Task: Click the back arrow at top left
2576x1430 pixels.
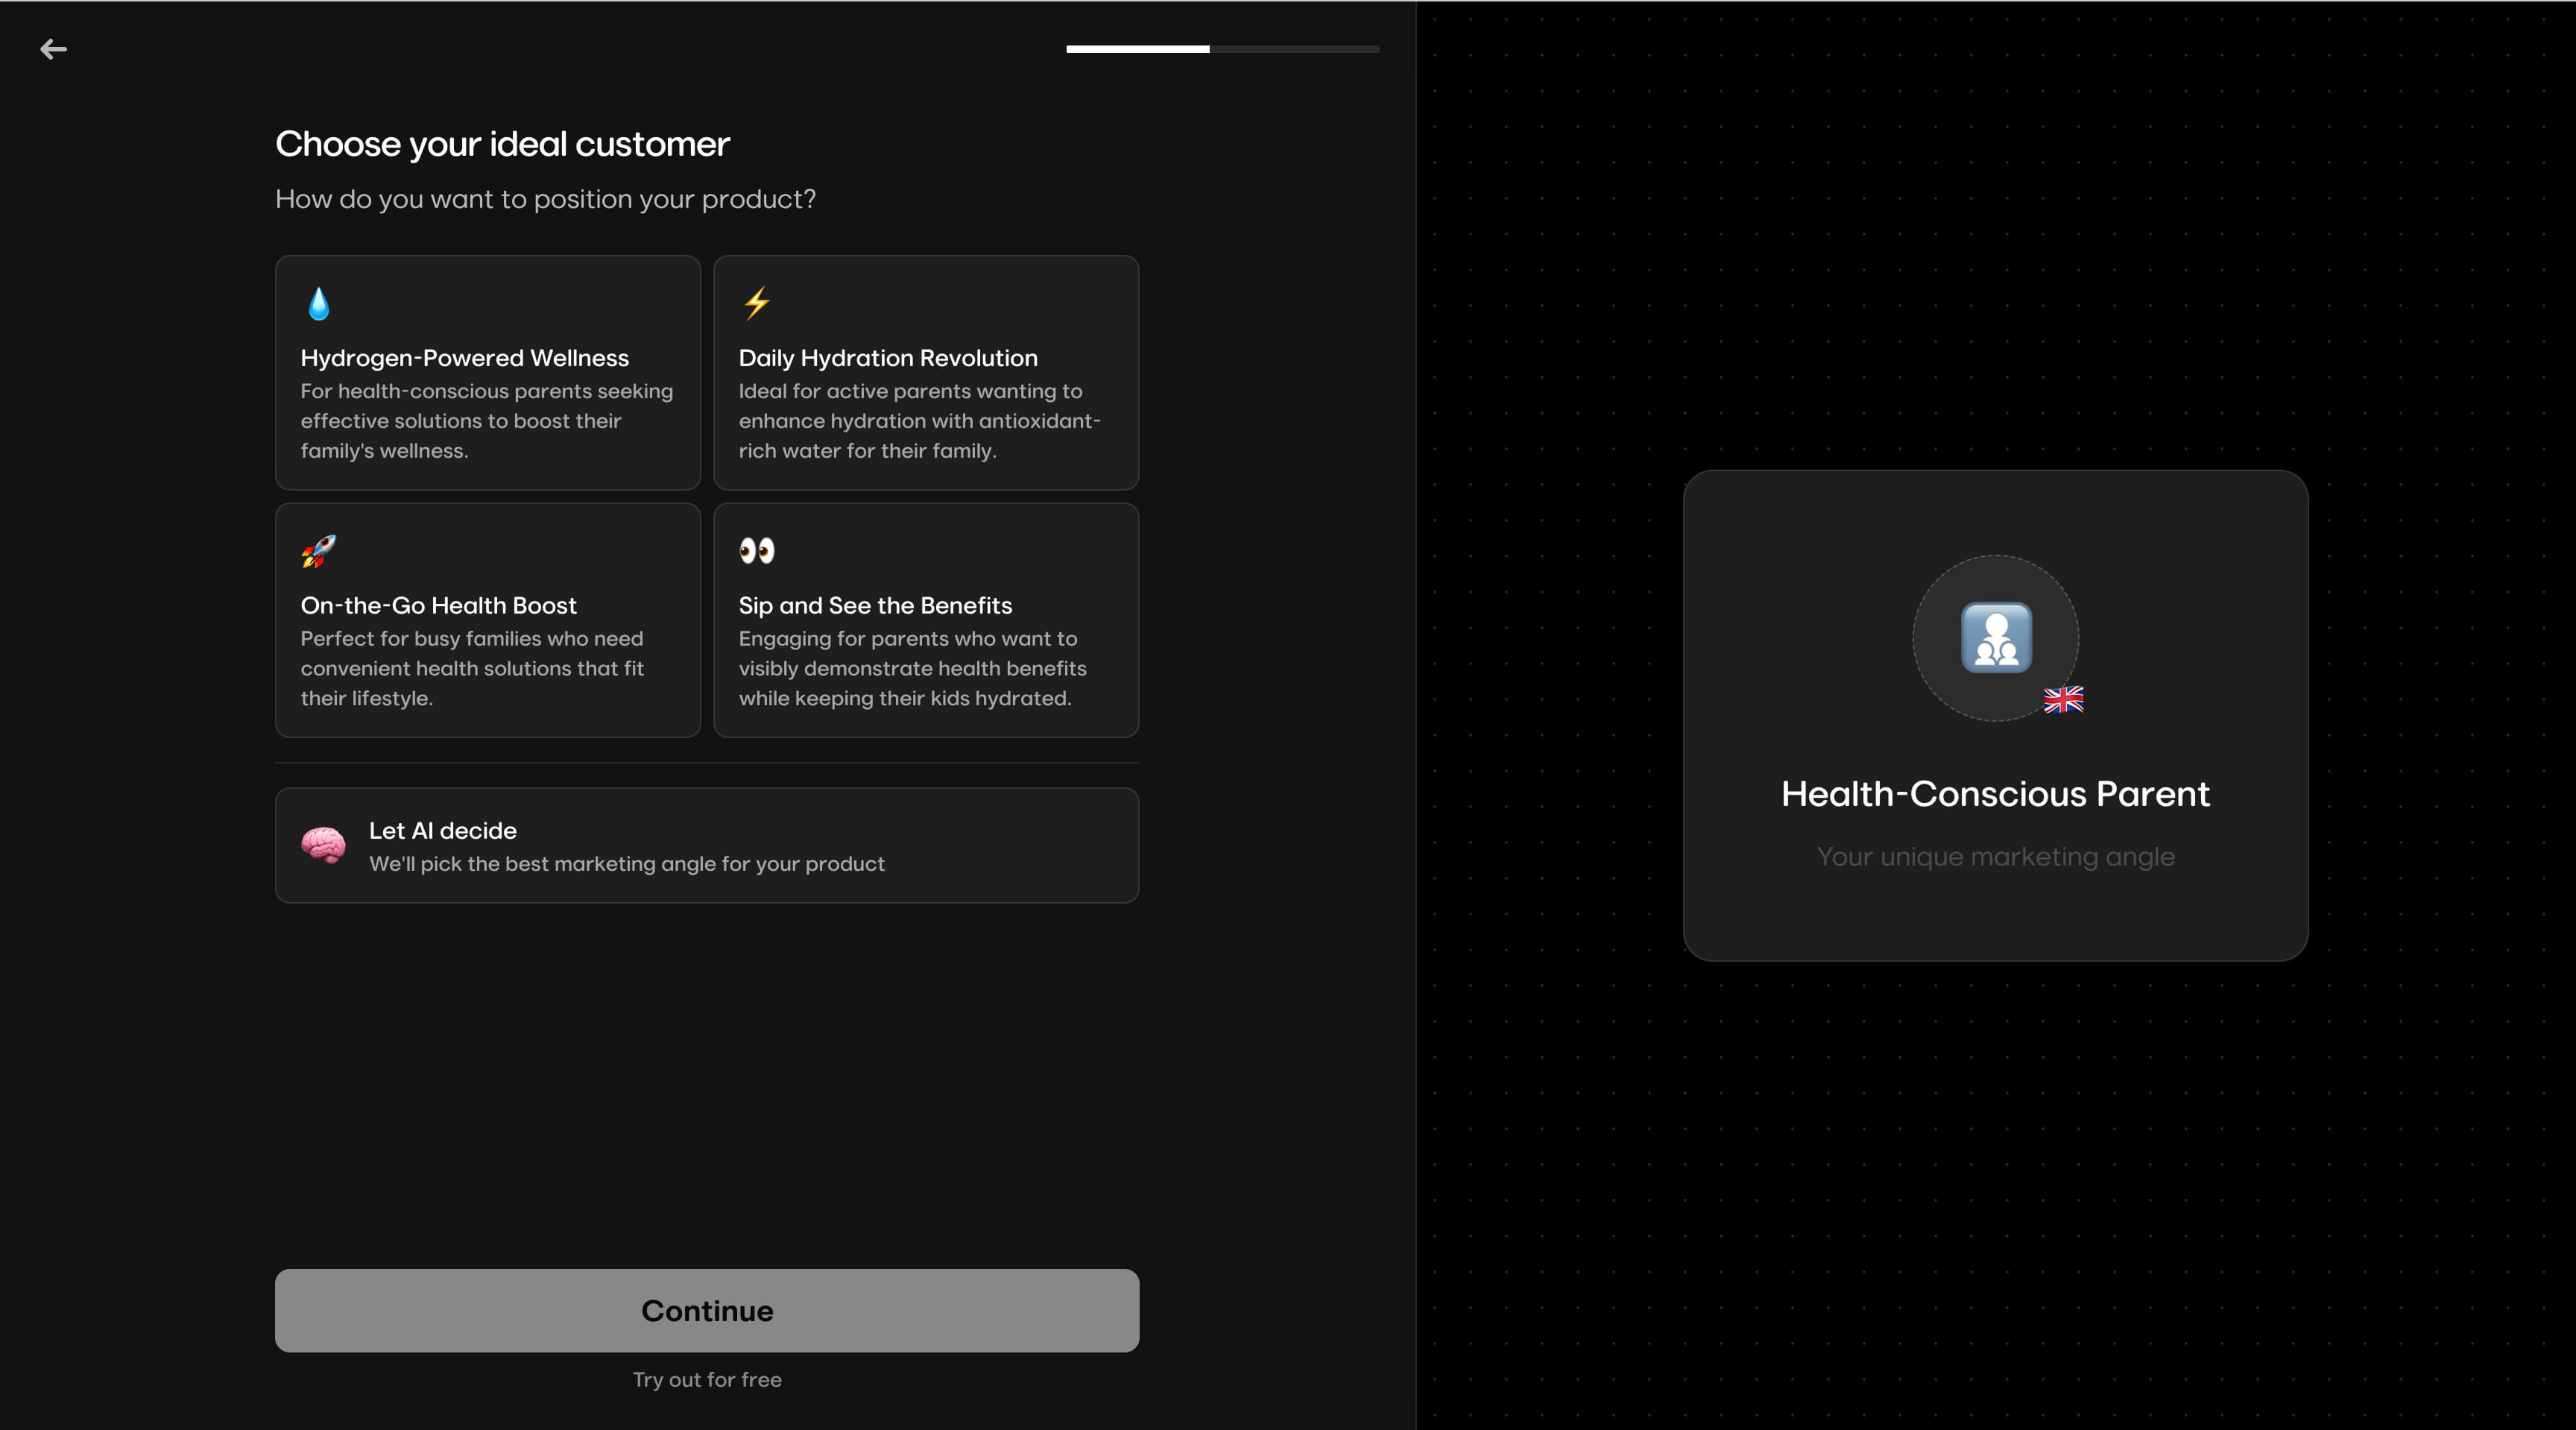Action: pyautogui.click(x=54, y=49)
